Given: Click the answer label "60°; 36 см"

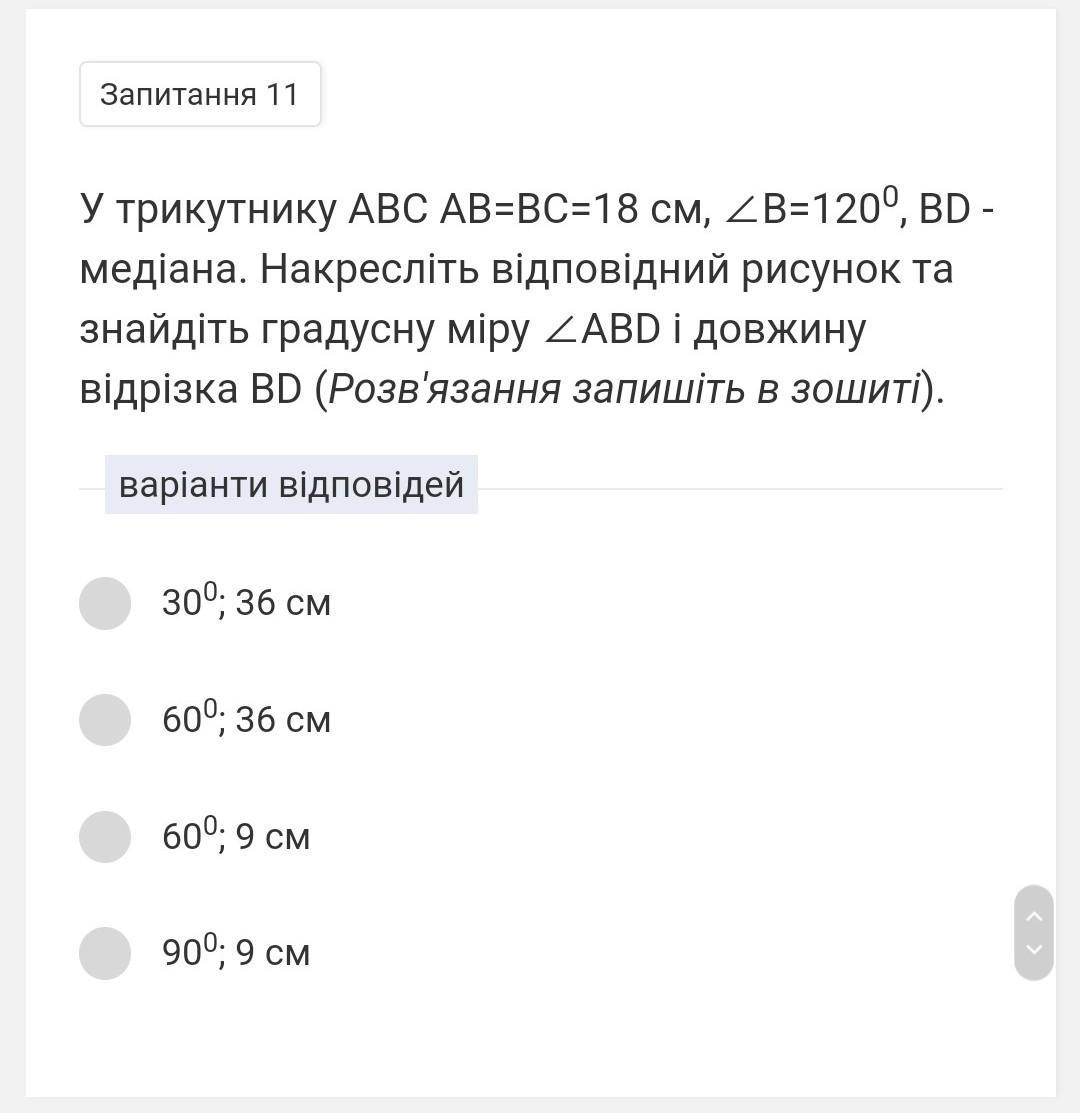Looking at the screenshot, I should click(x=246, y=720).
